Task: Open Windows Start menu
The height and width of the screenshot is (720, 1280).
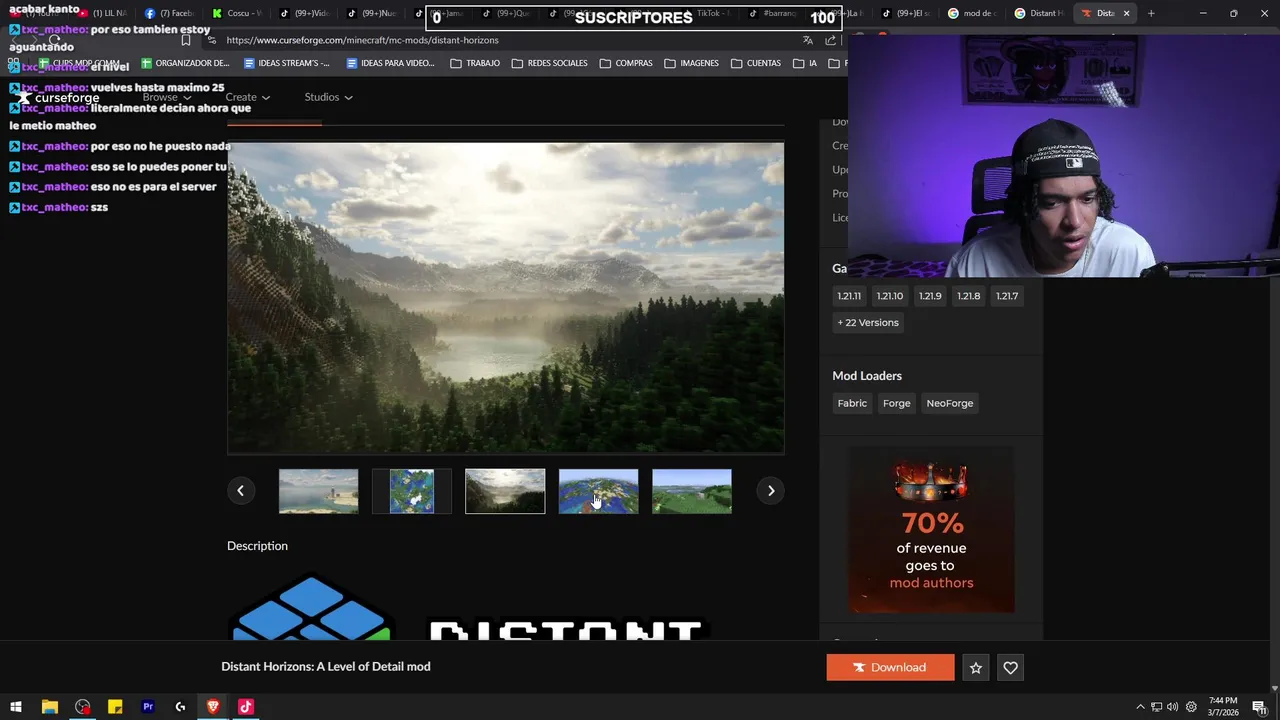Action: point(16,707)
